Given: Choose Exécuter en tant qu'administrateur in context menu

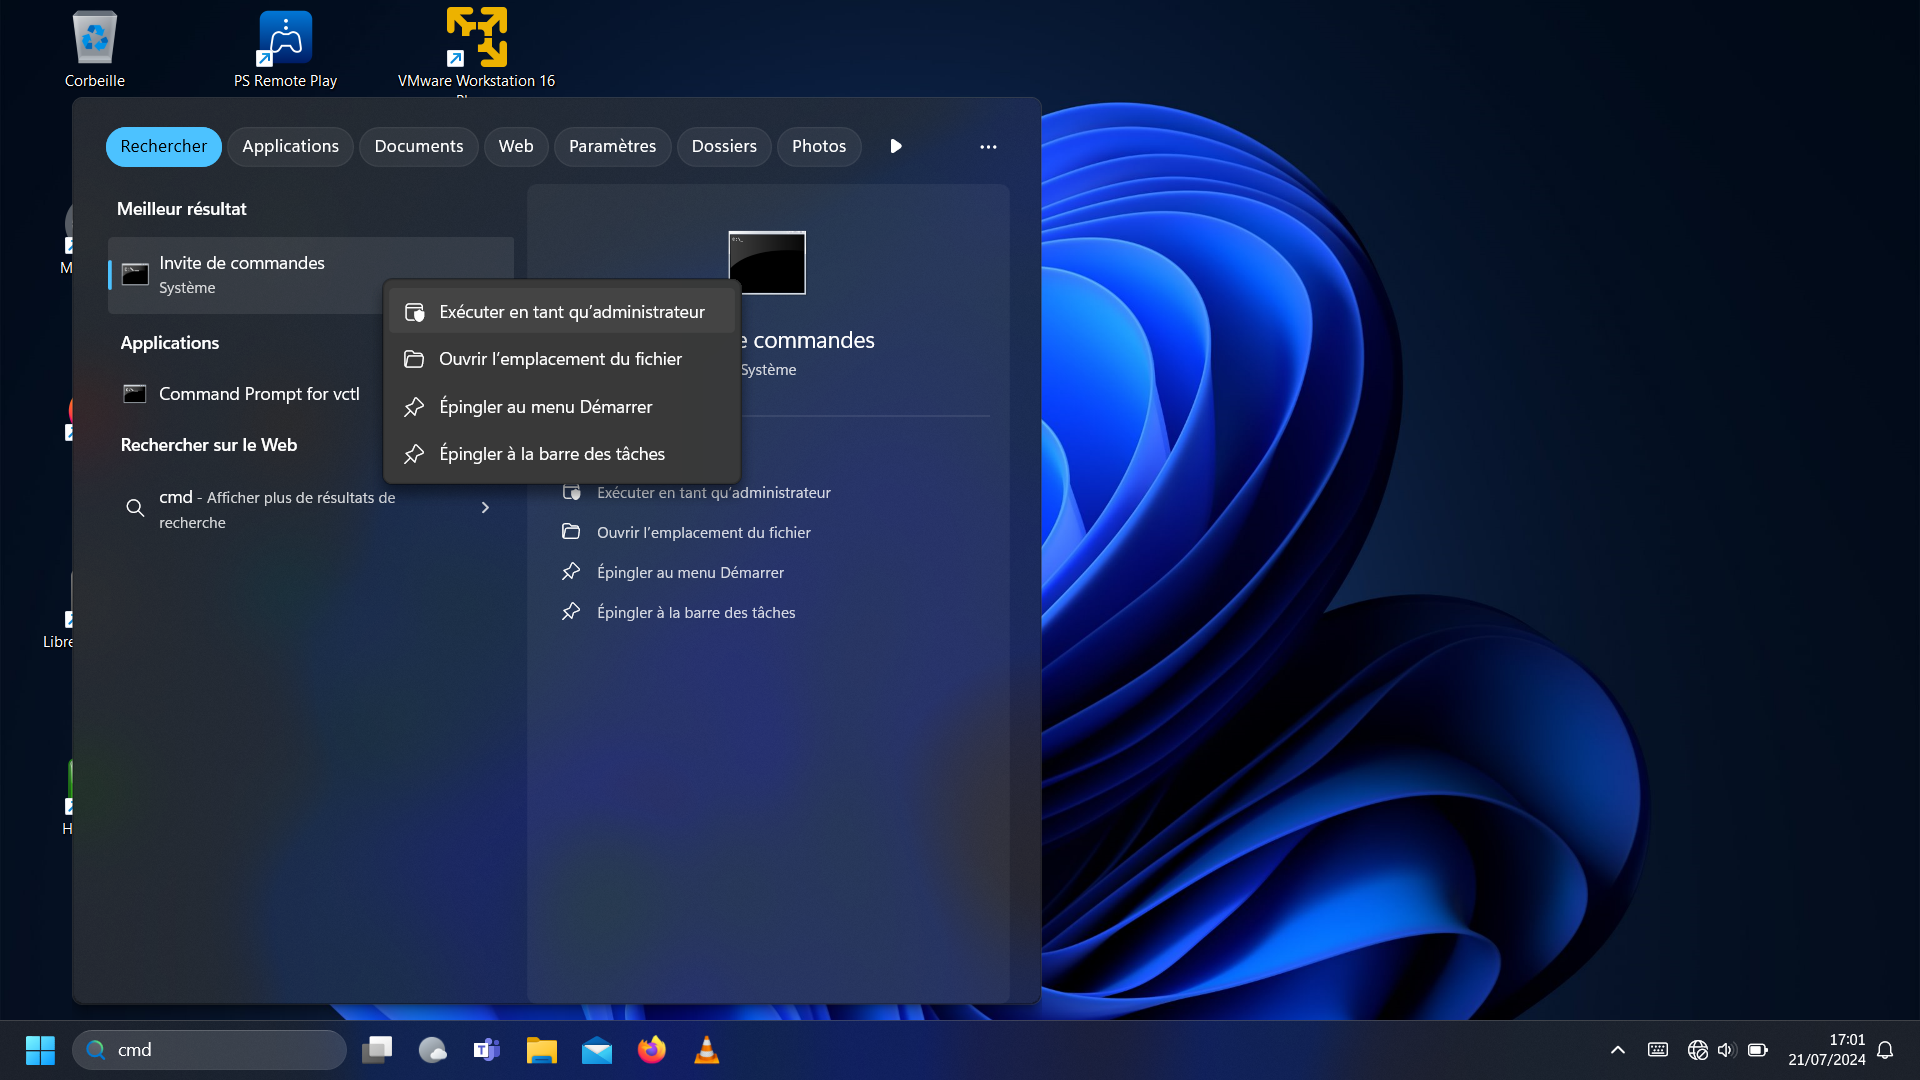Looking at the screenshot, I should tap(562, 312).
